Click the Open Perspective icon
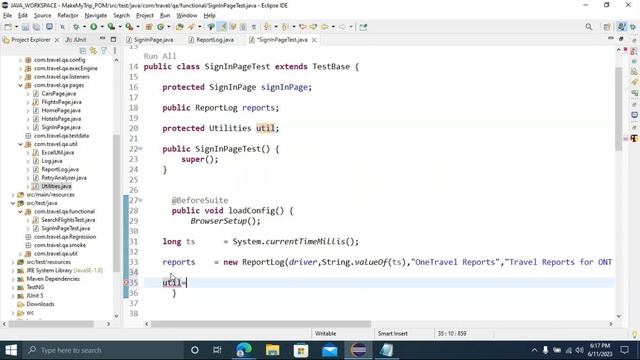 (x=607, y=27)
